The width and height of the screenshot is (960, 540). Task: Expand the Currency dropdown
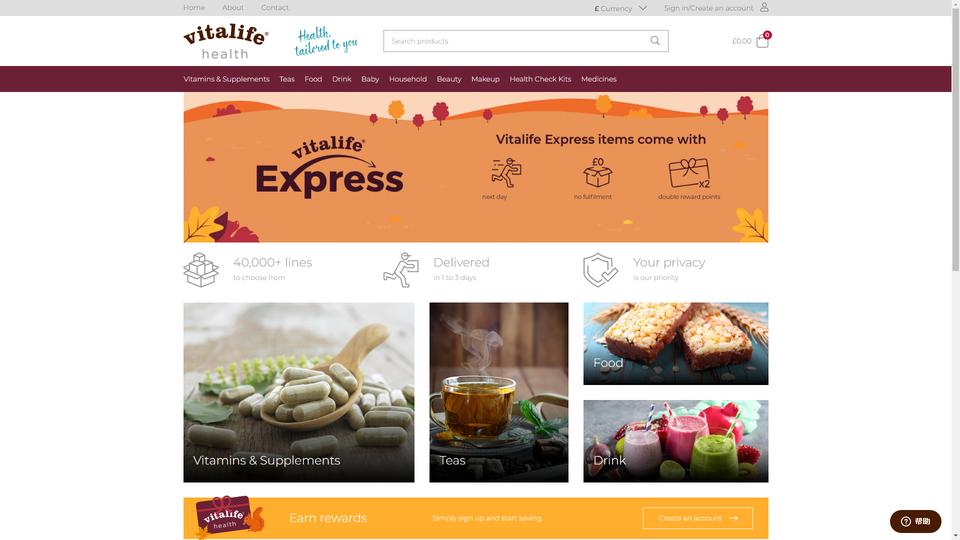click(620, 8)
